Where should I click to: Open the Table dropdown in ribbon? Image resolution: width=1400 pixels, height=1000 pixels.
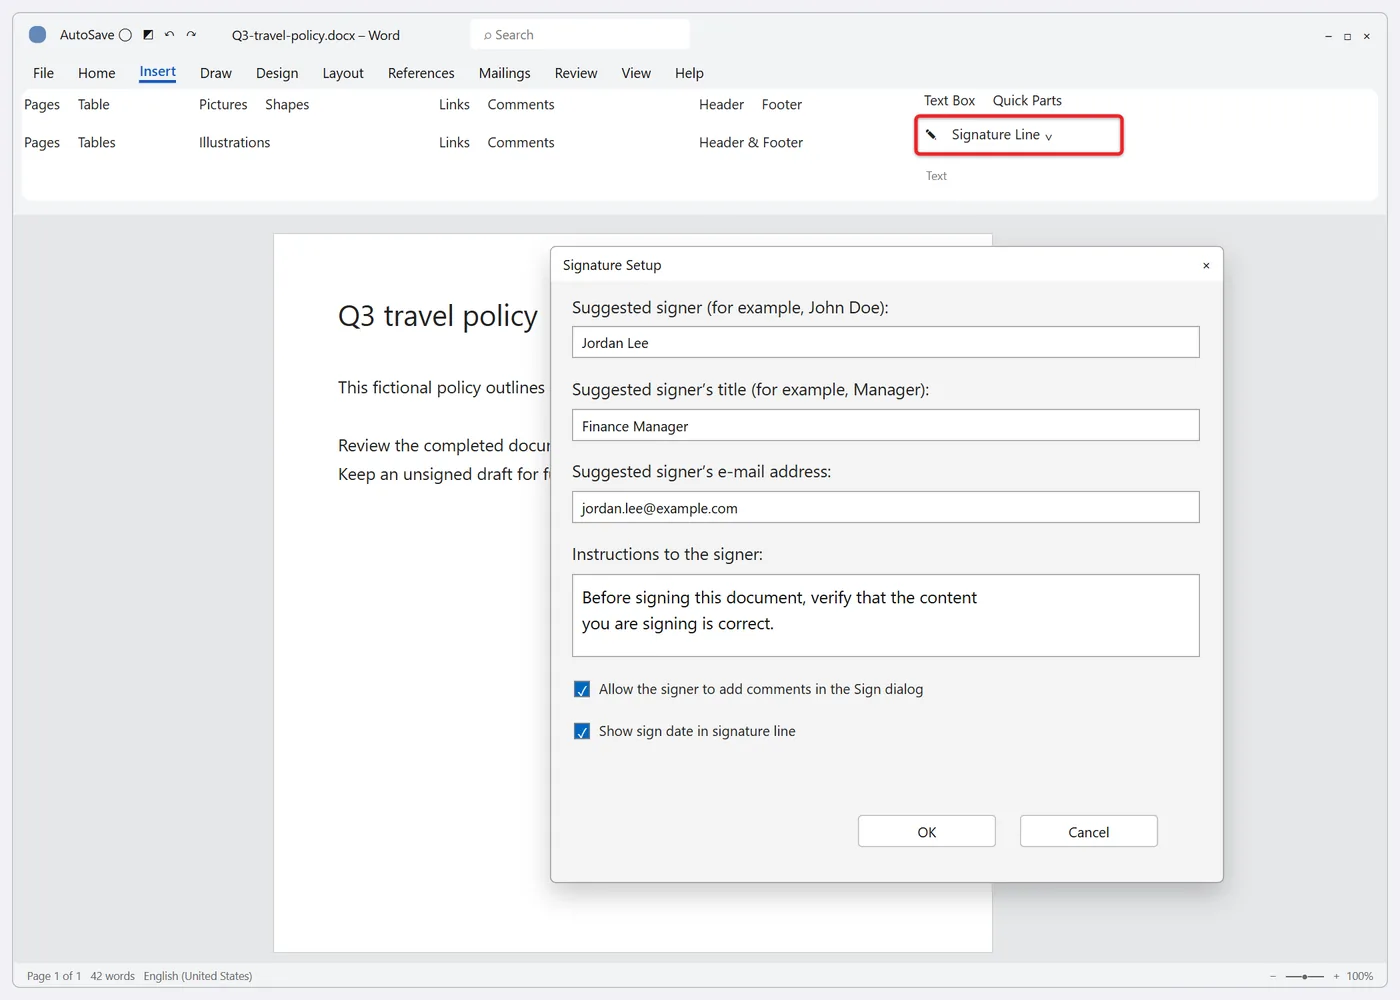tap(94, 104)
